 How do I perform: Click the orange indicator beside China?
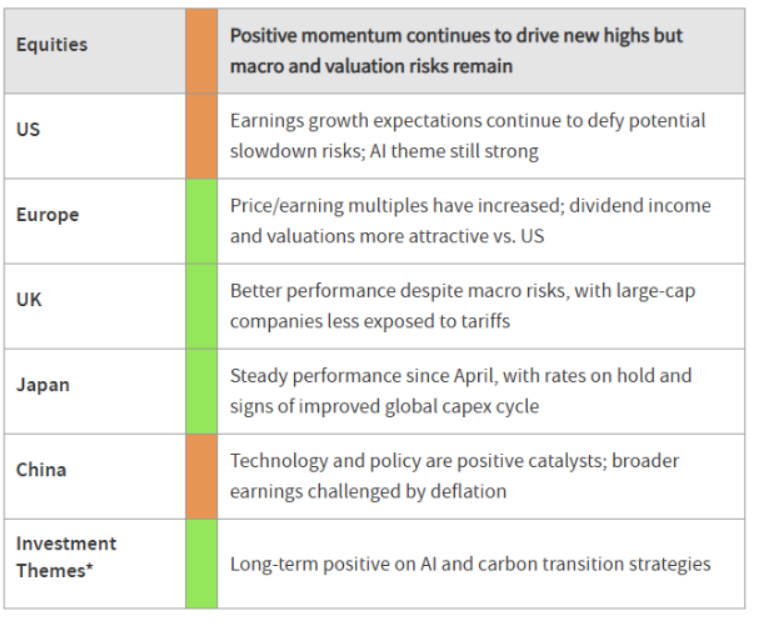coord(201,476)
